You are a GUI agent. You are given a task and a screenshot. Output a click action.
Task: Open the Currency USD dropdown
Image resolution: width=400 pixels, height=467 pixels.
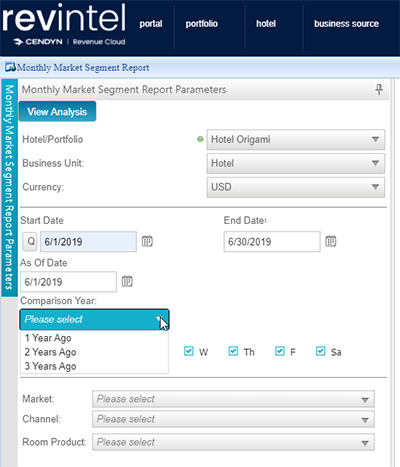point(296,187)
